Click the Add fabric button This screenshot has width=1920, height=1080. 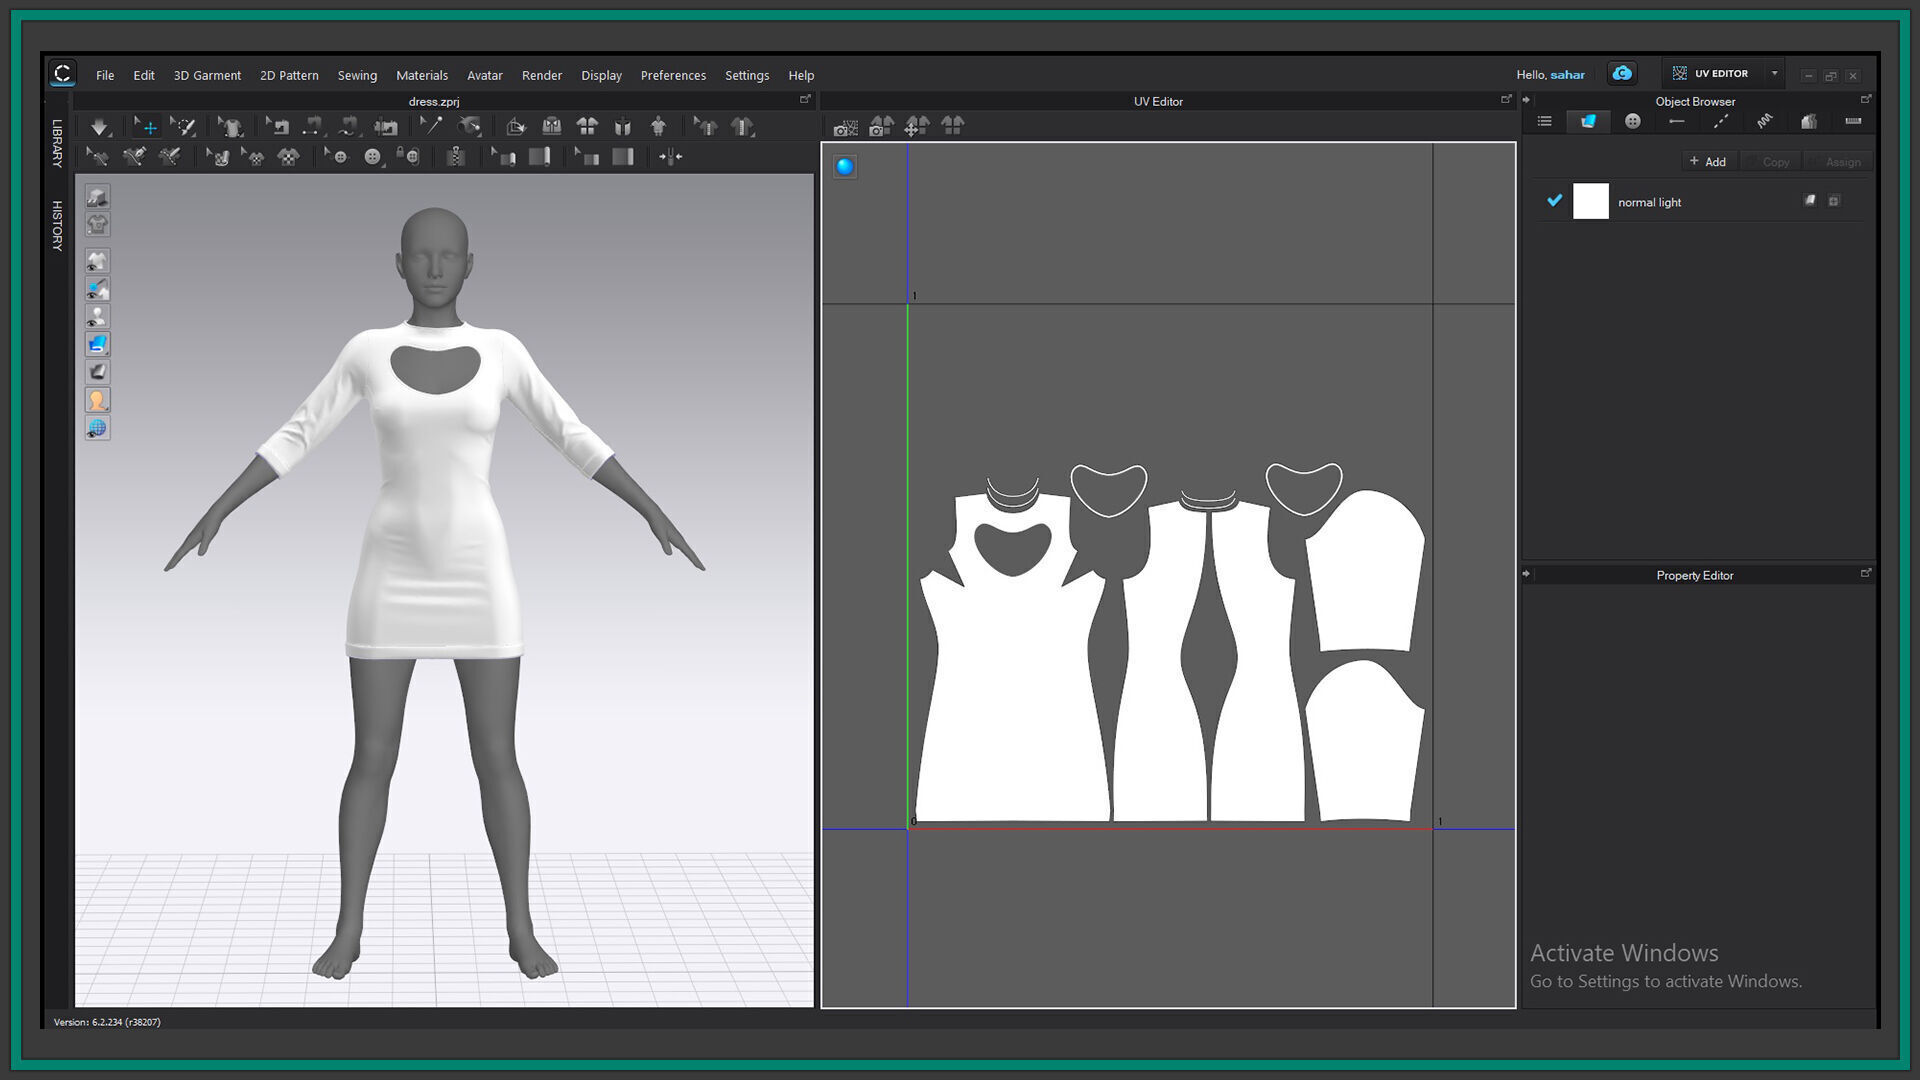pos(1708,161)
